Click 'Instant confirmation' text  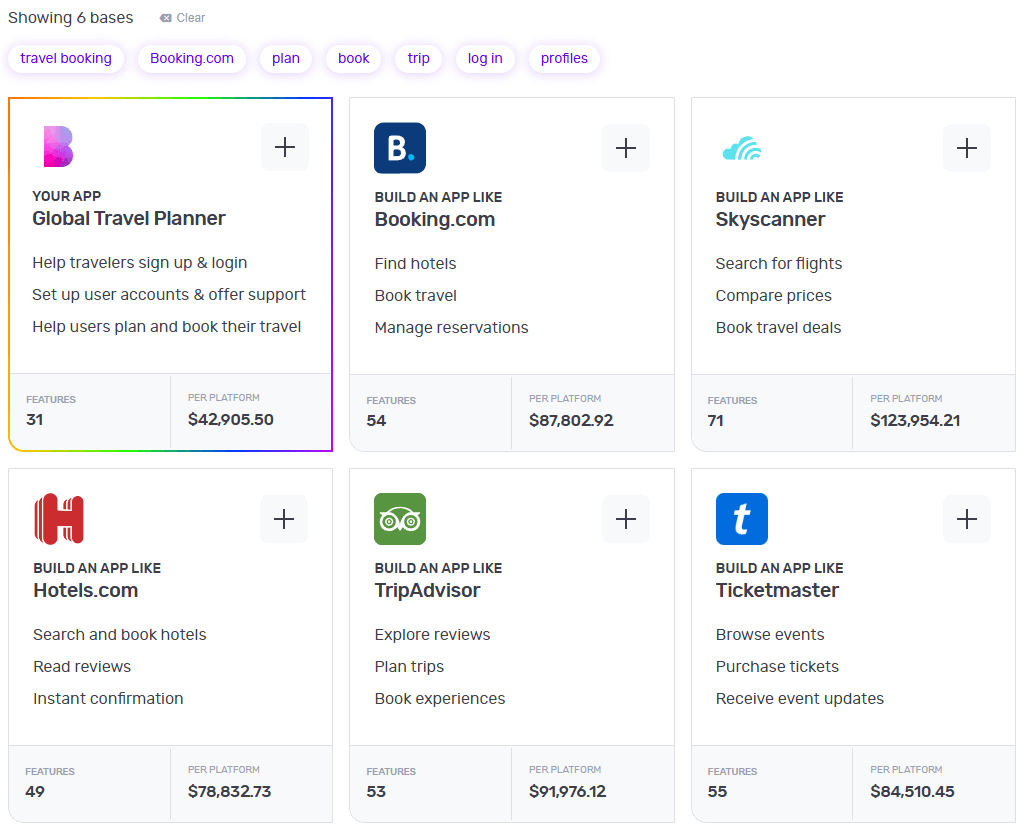(x=108, y=699)
